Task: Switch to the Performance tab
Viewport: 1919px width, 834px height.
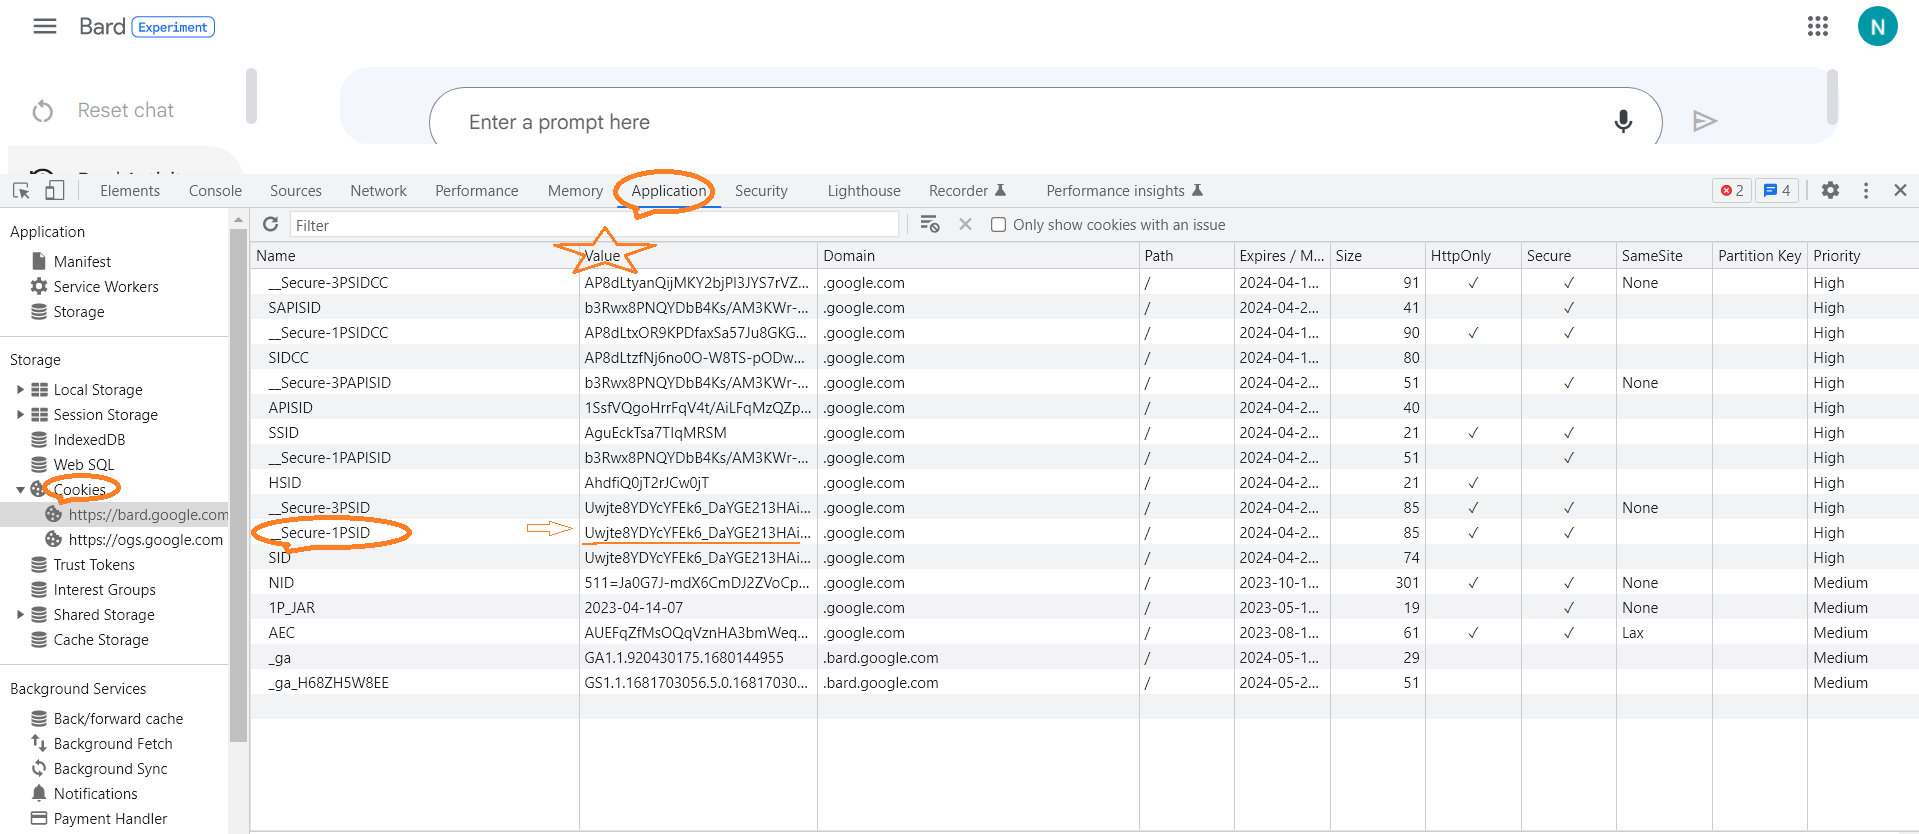Action: click(476, 190)
